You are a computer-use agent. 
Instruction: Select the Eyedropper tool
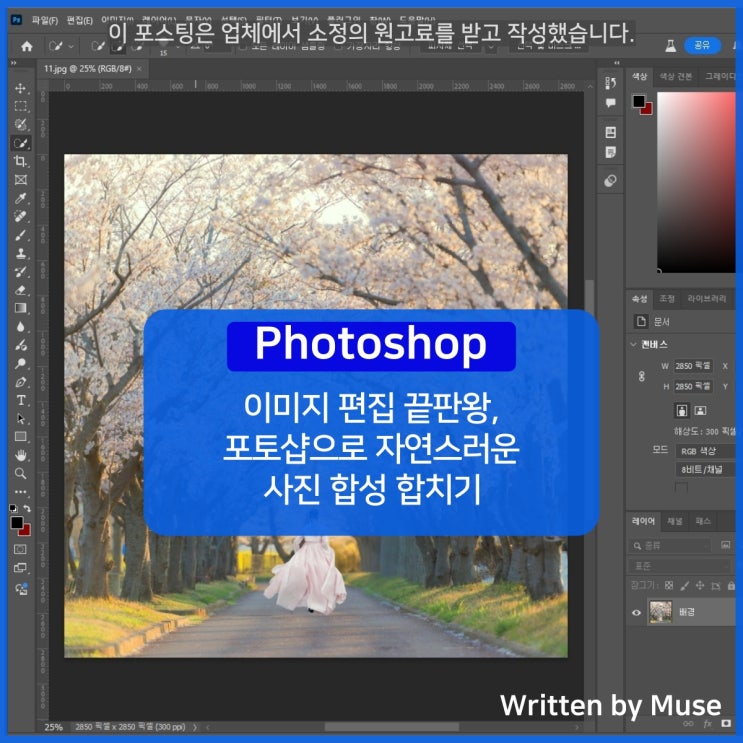click(x=20, y=198)
